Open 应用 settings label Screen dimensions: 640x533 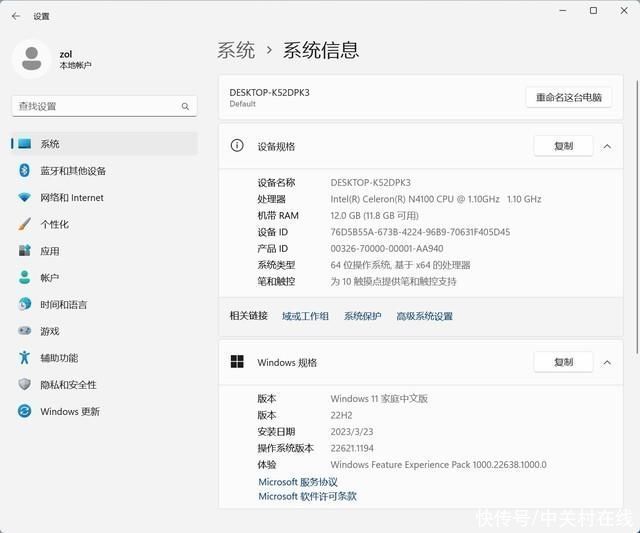[50, 251]
